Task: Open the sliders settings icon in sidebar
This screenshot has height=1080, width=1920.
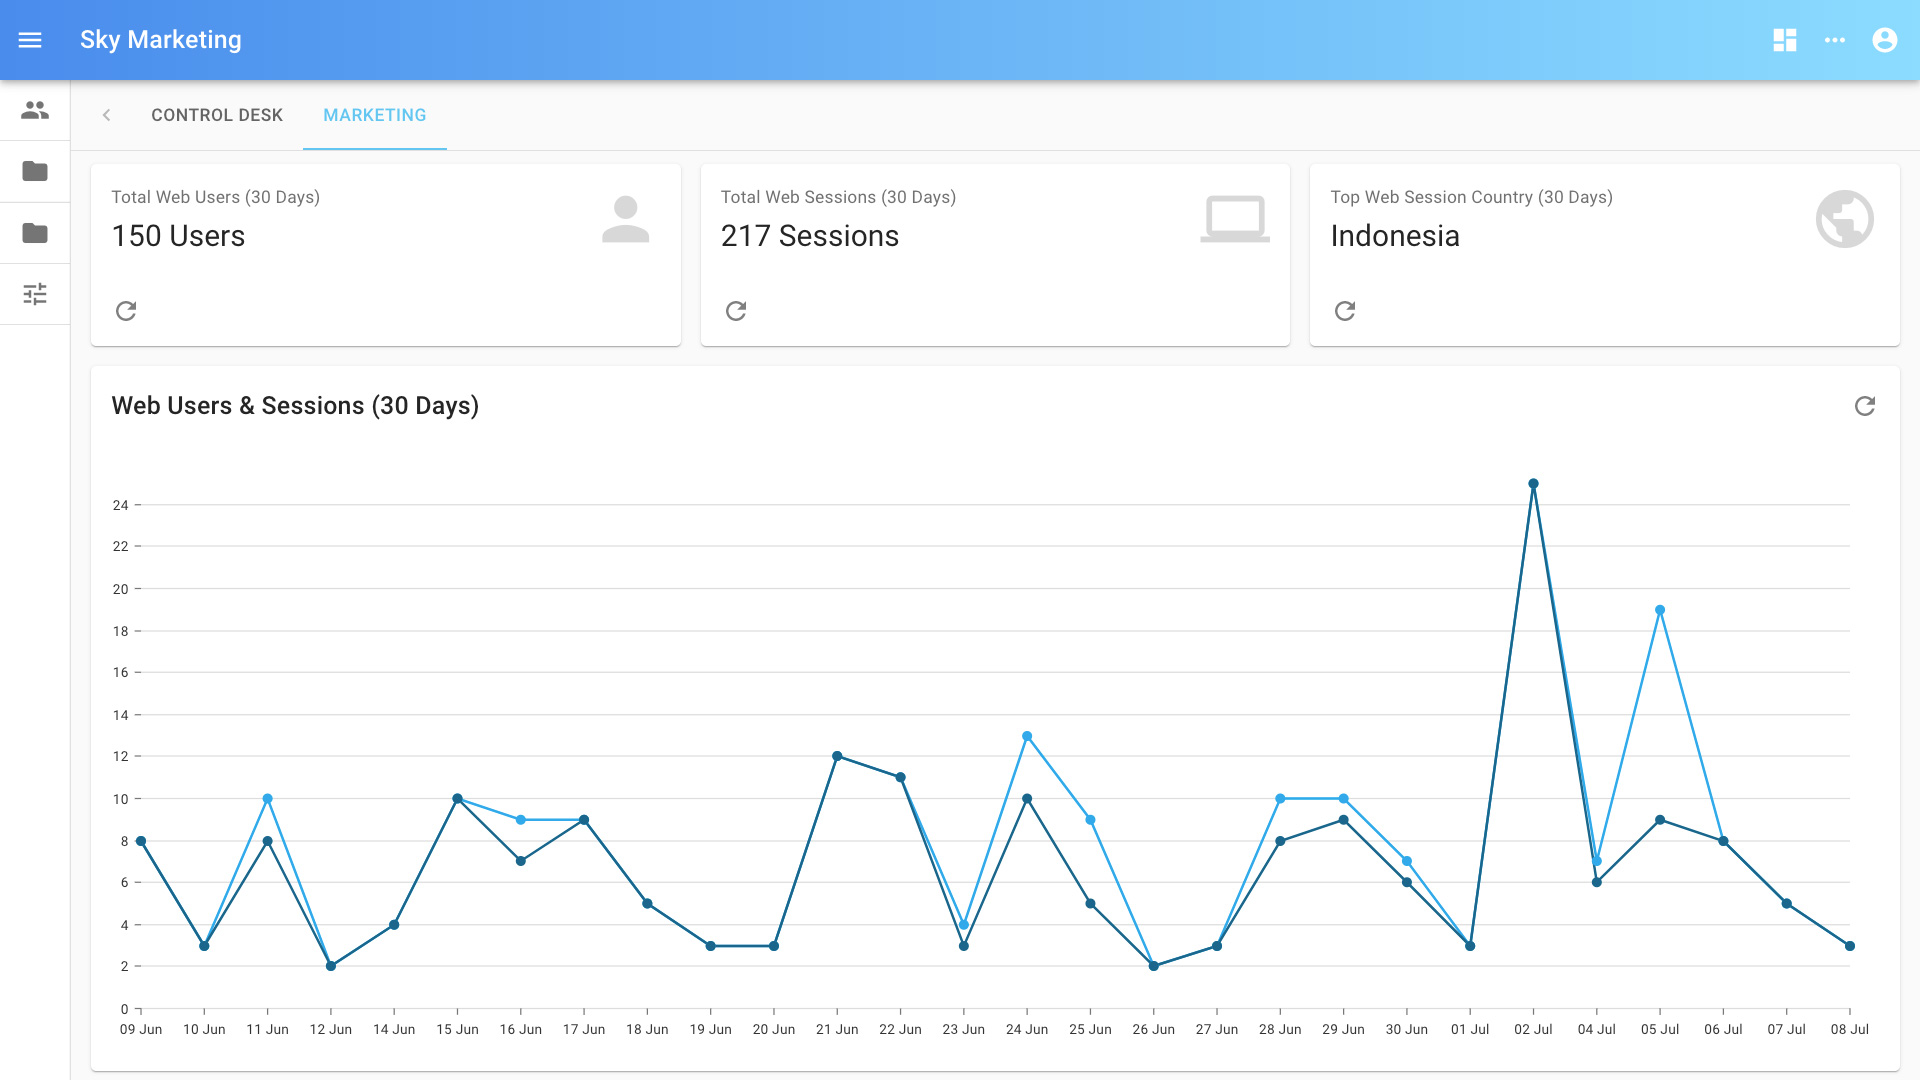Action: click(35, 294)
